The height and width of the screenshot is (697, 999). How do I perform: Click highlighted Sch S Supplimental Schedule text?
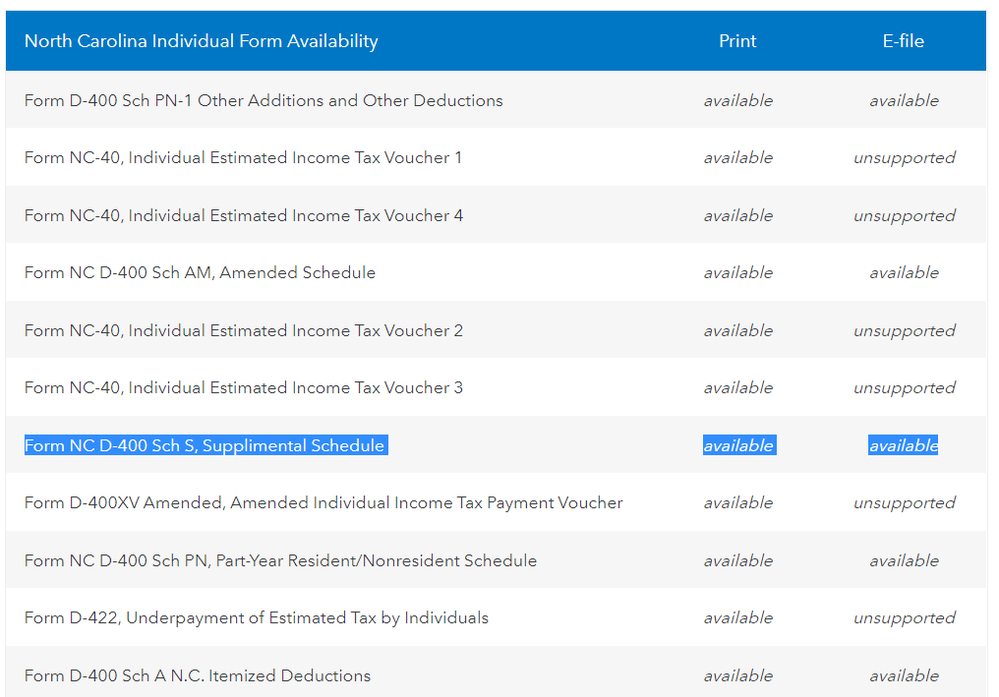[x=204, y=446]
